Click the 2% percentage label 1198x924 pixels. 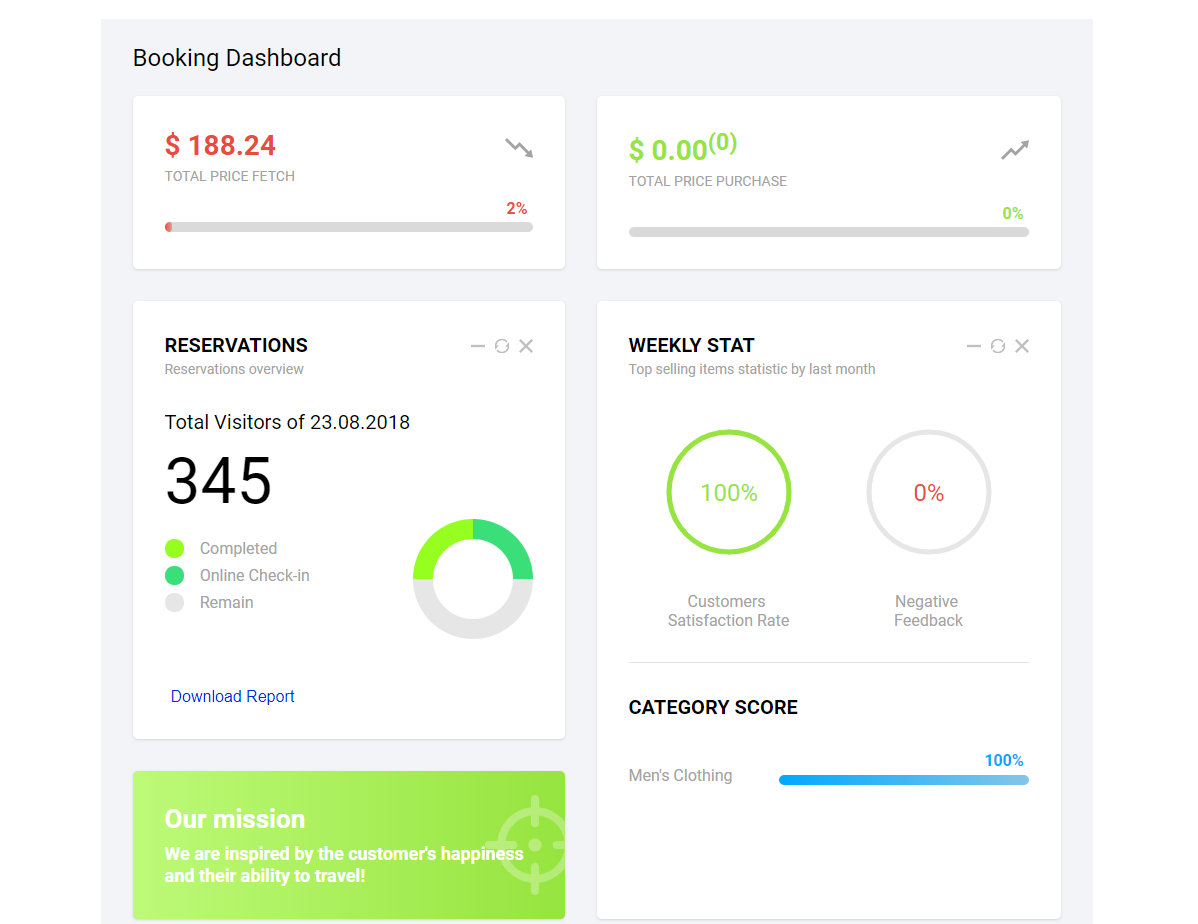tap(516, 208)
